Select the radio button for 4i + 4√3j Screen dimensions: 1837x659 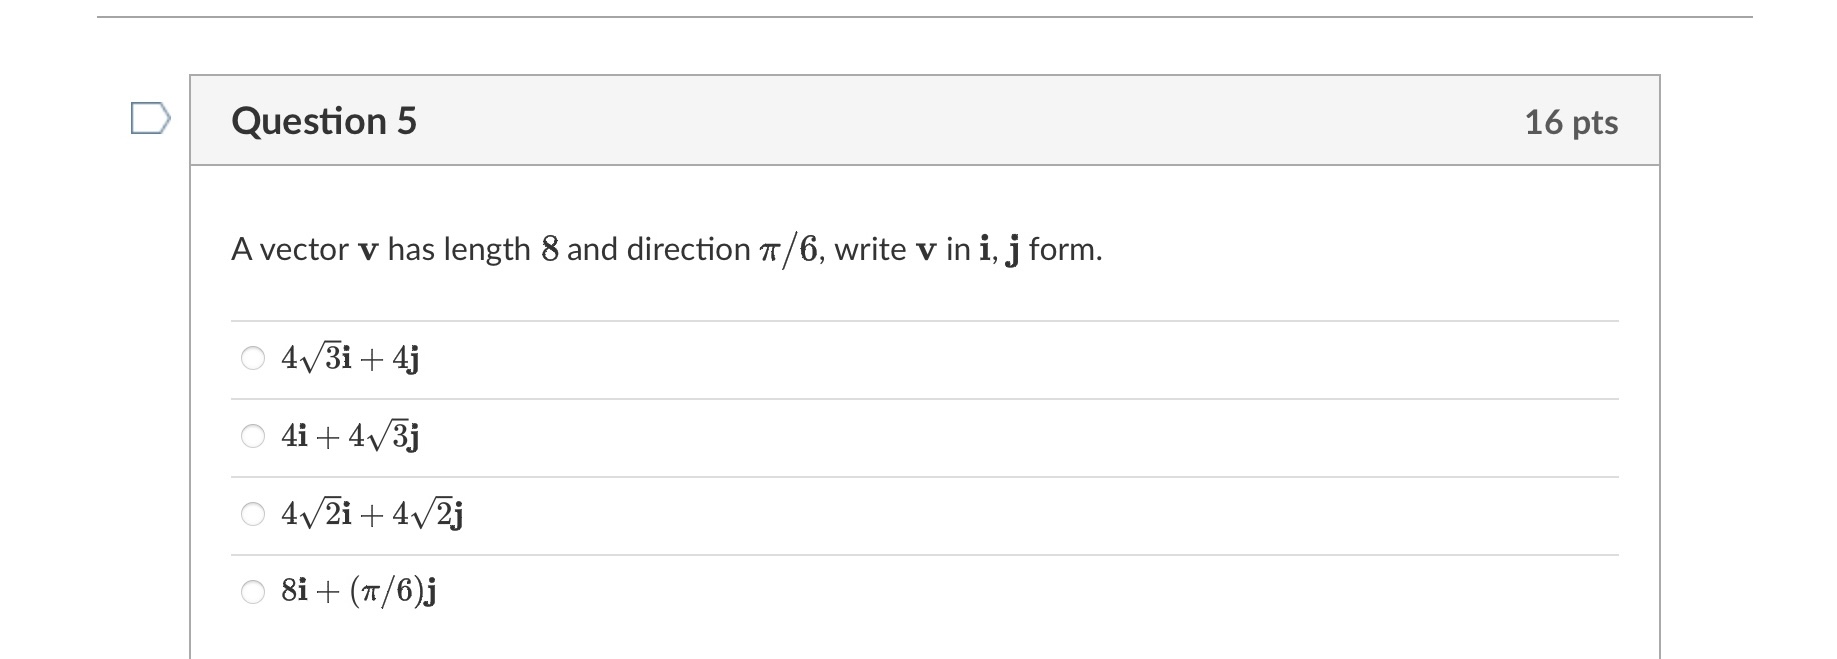(x=251, y=434)
